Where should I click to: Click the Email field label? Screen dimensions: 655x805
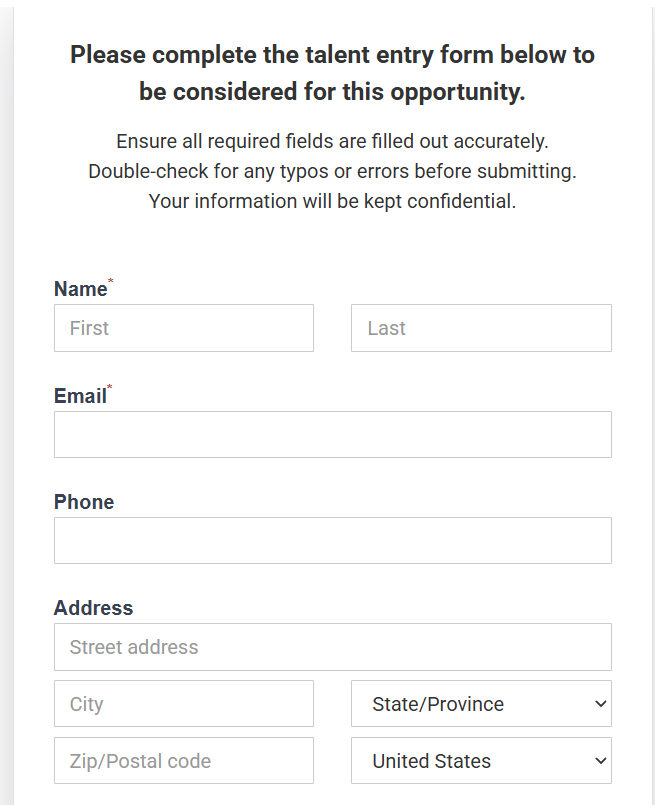click(x=80, y=396)
